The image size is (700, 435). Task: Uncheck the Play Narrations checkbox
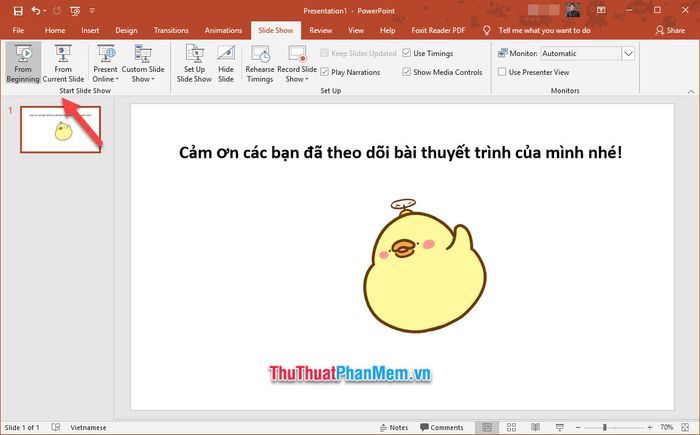click(326, 72)
